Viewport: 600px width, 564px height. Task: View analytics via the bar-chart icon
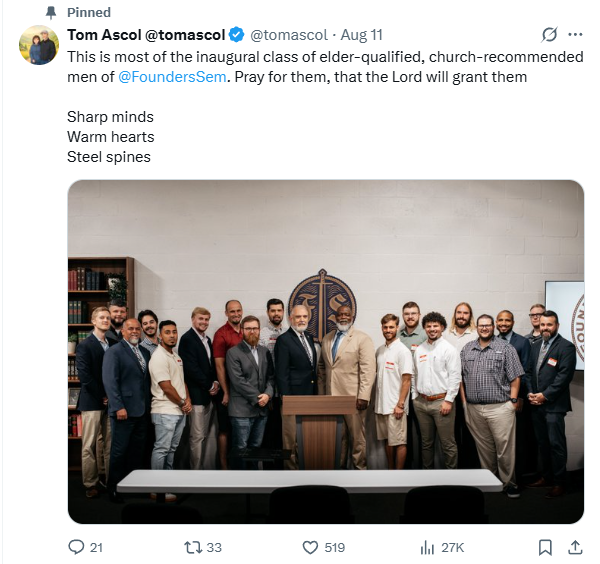click(428, 547)
